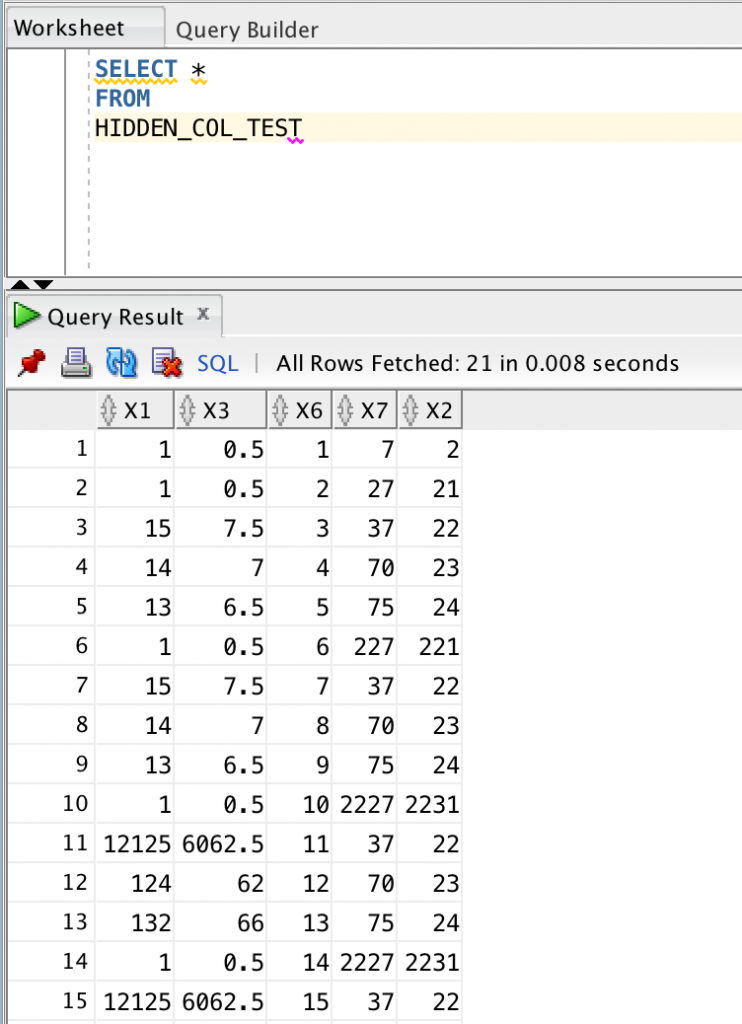
Task: Close the Query Result tab
Action: click(x=203, y=315)
